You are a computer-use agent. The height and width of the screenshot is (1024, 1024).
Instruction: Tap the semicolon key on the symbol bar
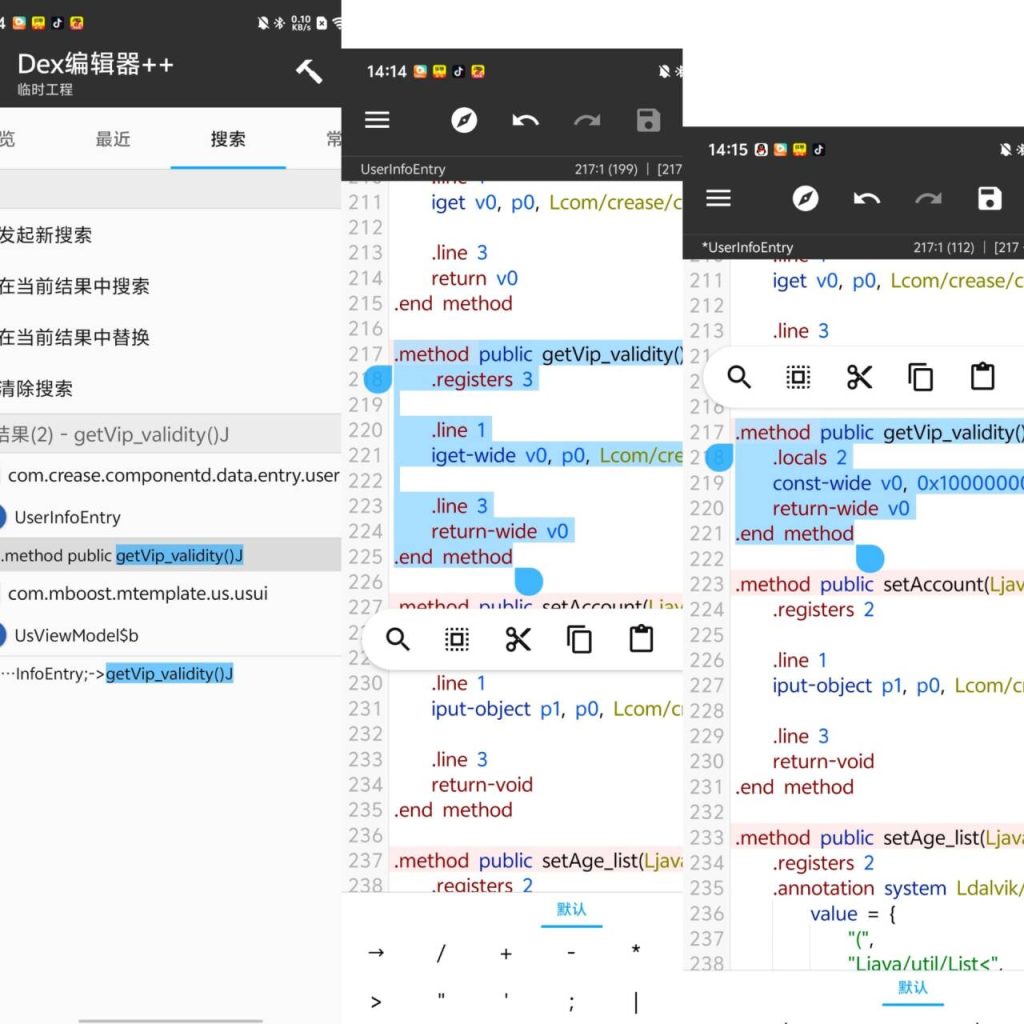tap(571, 1002)
